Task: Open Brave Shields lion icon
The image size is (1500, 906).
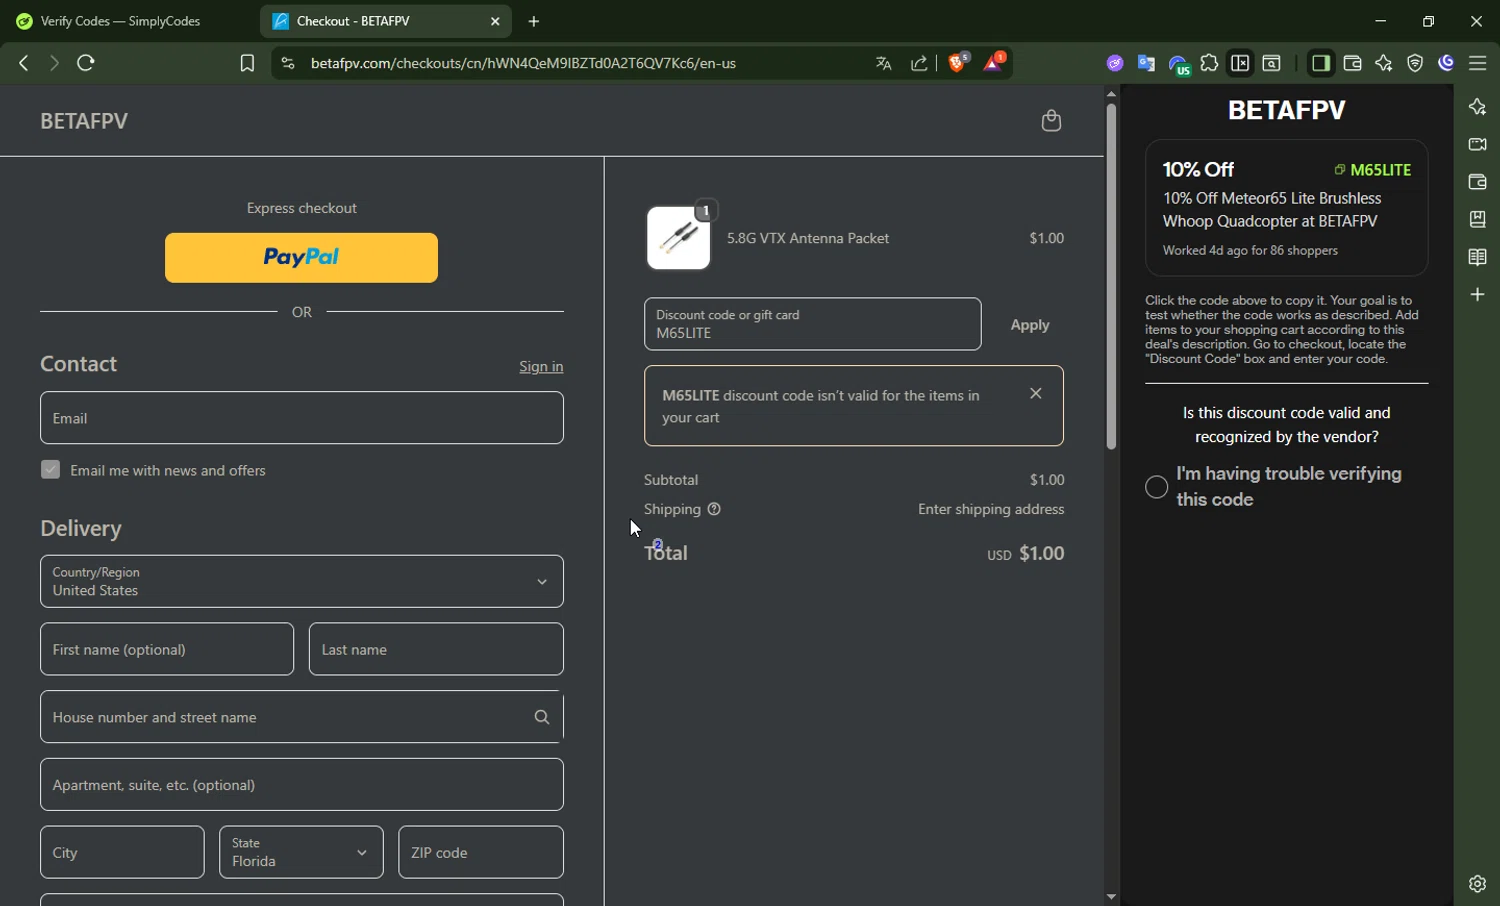Action: 958,62
